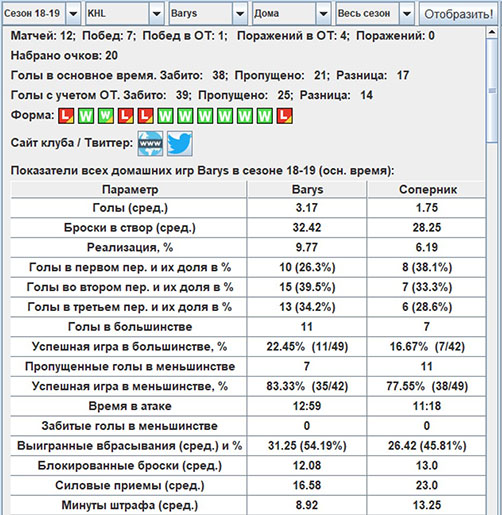Select the Время в атаке row label
Viewport: 502px width, 515px height.
click(x=130, y=406)
